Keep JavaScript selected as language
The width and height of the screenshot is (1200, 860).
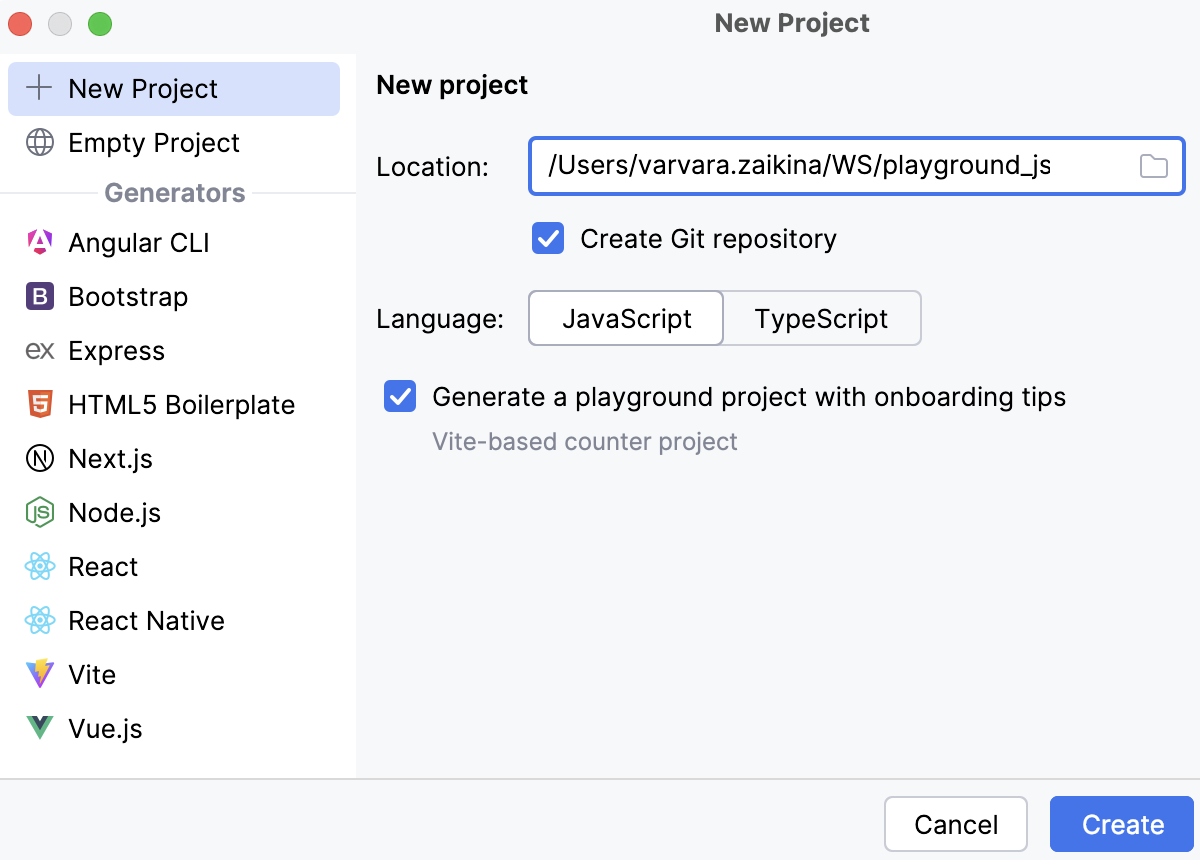[x=625, y=318]
